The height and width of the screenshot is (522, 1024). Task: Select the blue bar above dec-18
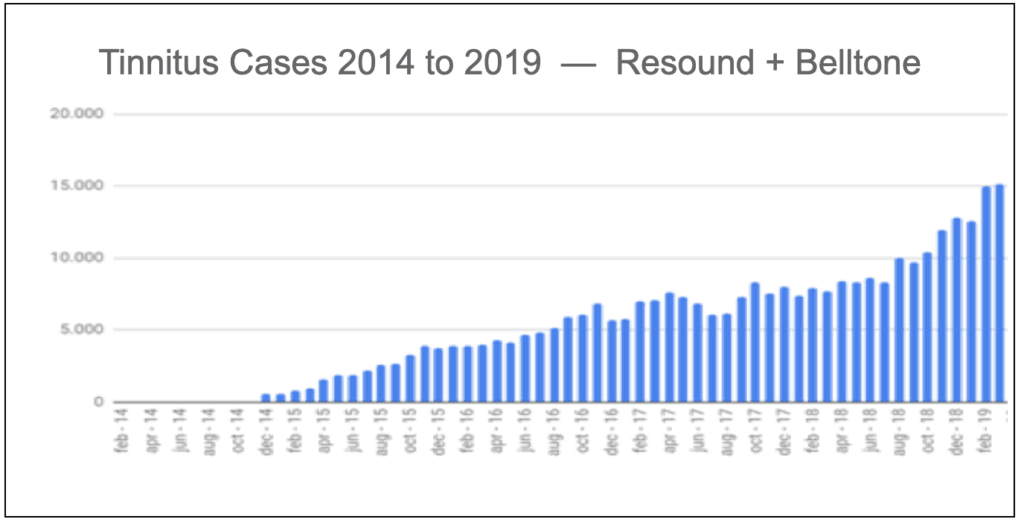pyautogui.click(x=957, y=310)
